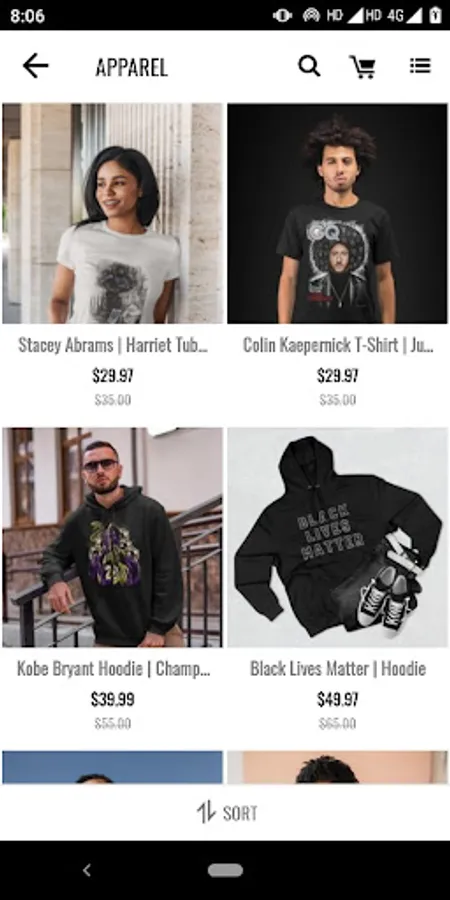450x900 pixels.
Task: Tap the $39.99 Kobe hoodie price
Action: (112, 699)
